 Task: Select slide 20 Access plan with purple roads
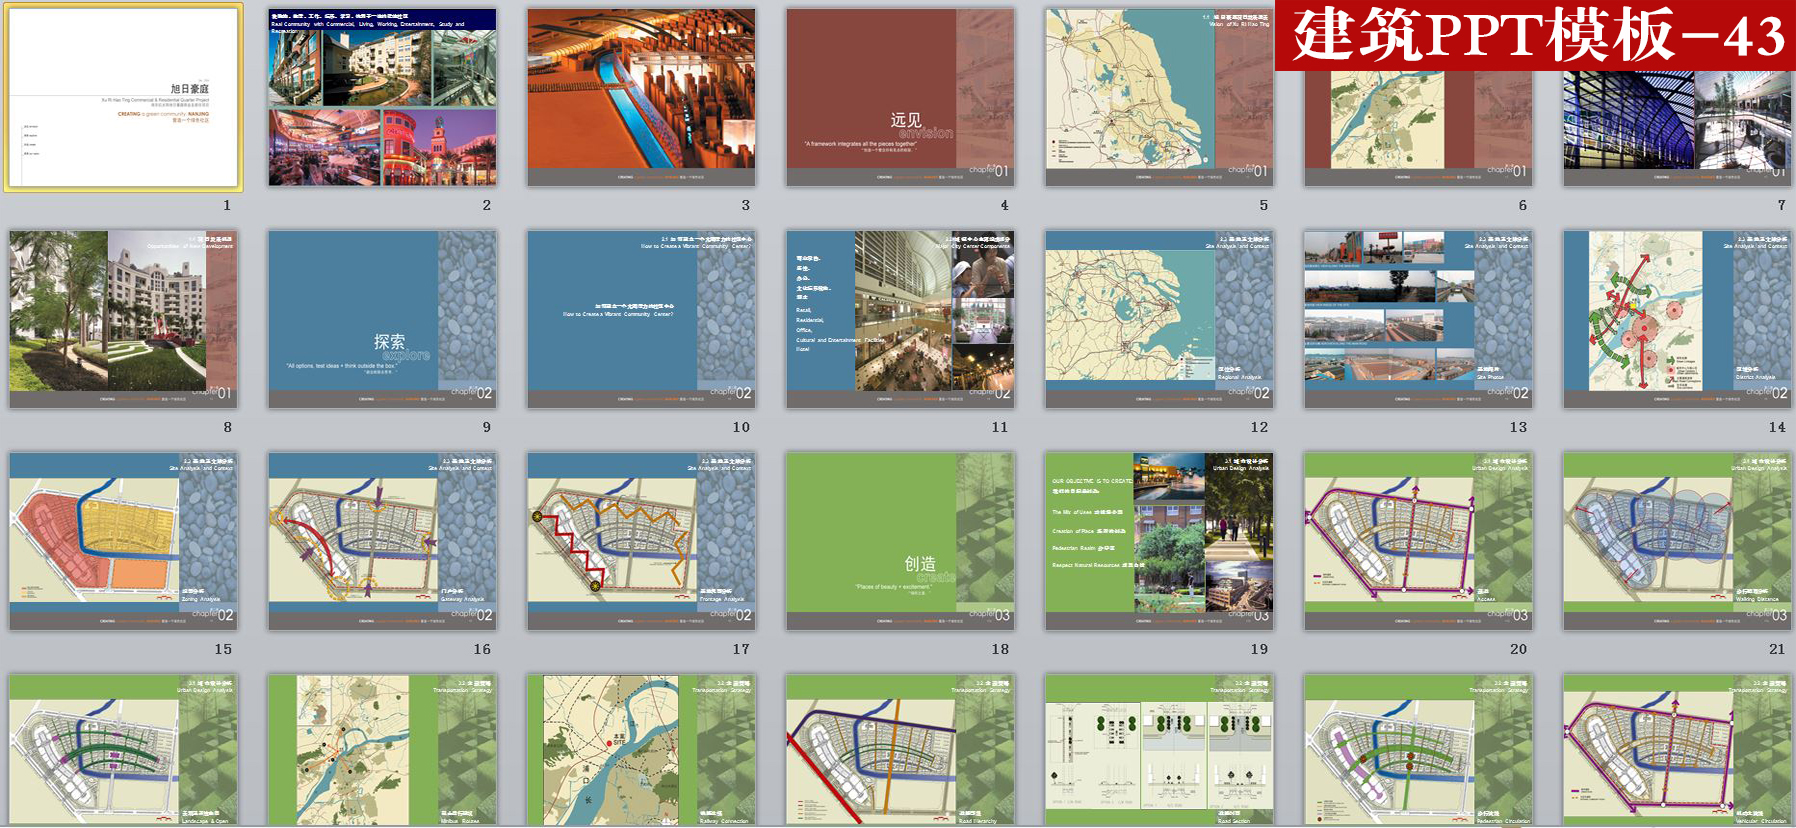click(1418, 541)
